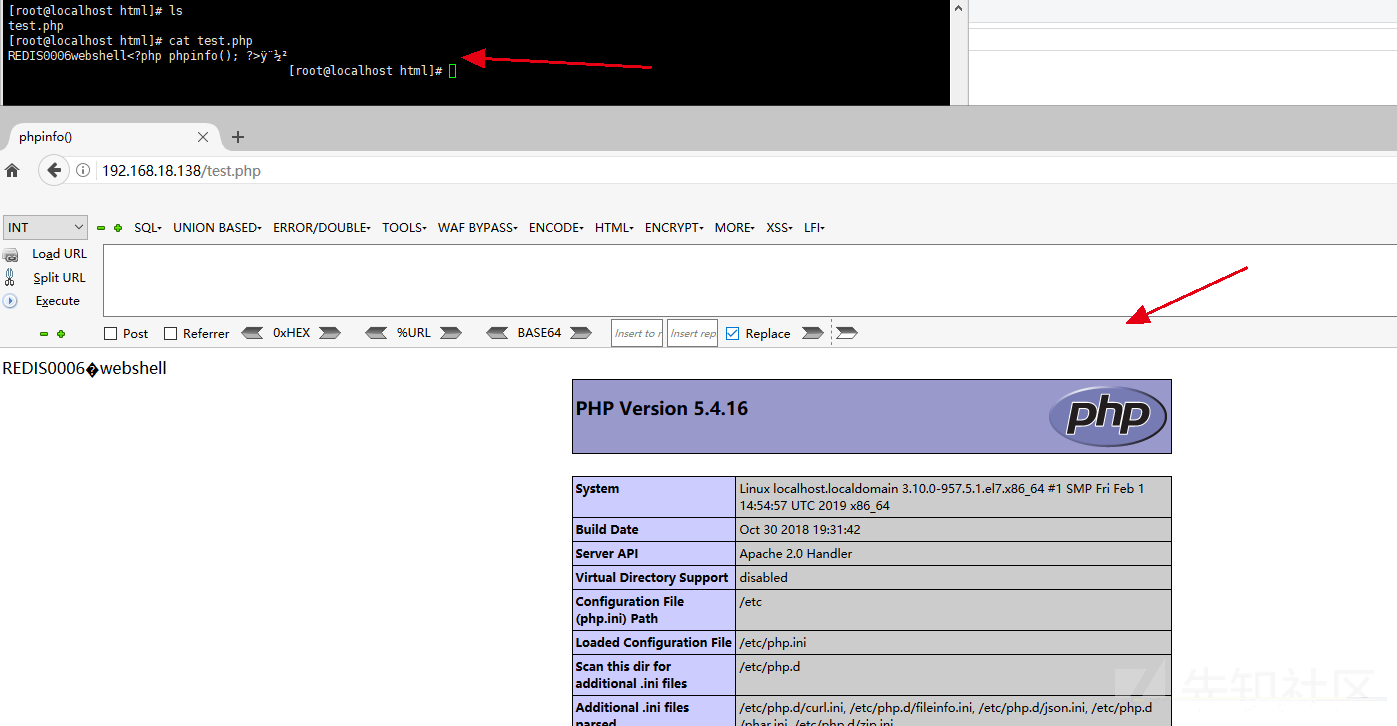
Task: Click the 'PHP Version 5.4.16' heading
Action: pos(662,408)
